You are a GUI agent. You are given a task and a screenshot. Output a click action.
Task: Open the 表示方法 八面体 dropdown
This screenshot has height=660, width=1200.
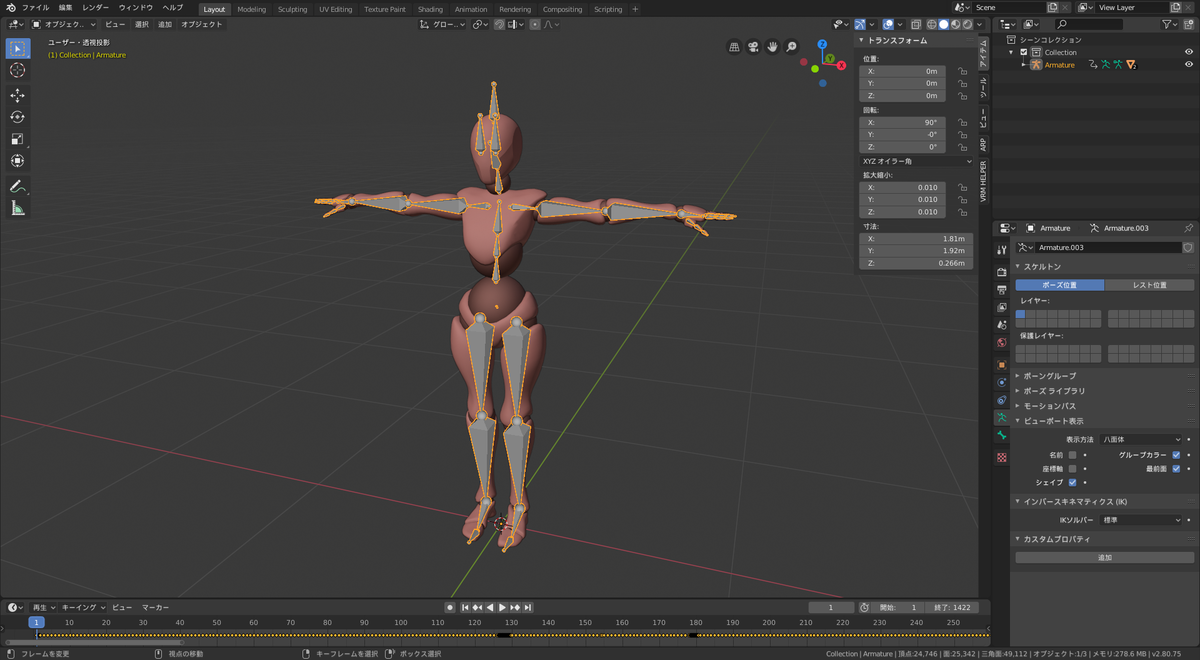(x=1141, y=439)
